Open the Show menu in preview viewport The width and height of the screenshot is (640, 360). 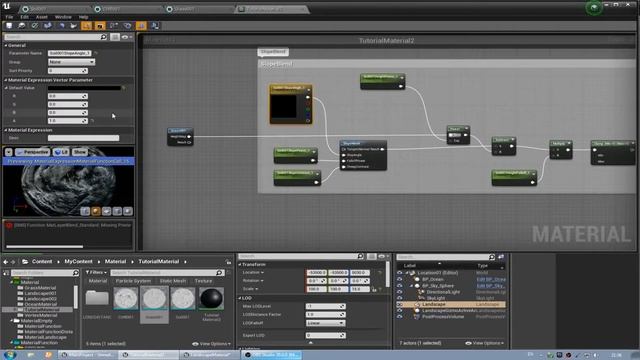(80, 152)
